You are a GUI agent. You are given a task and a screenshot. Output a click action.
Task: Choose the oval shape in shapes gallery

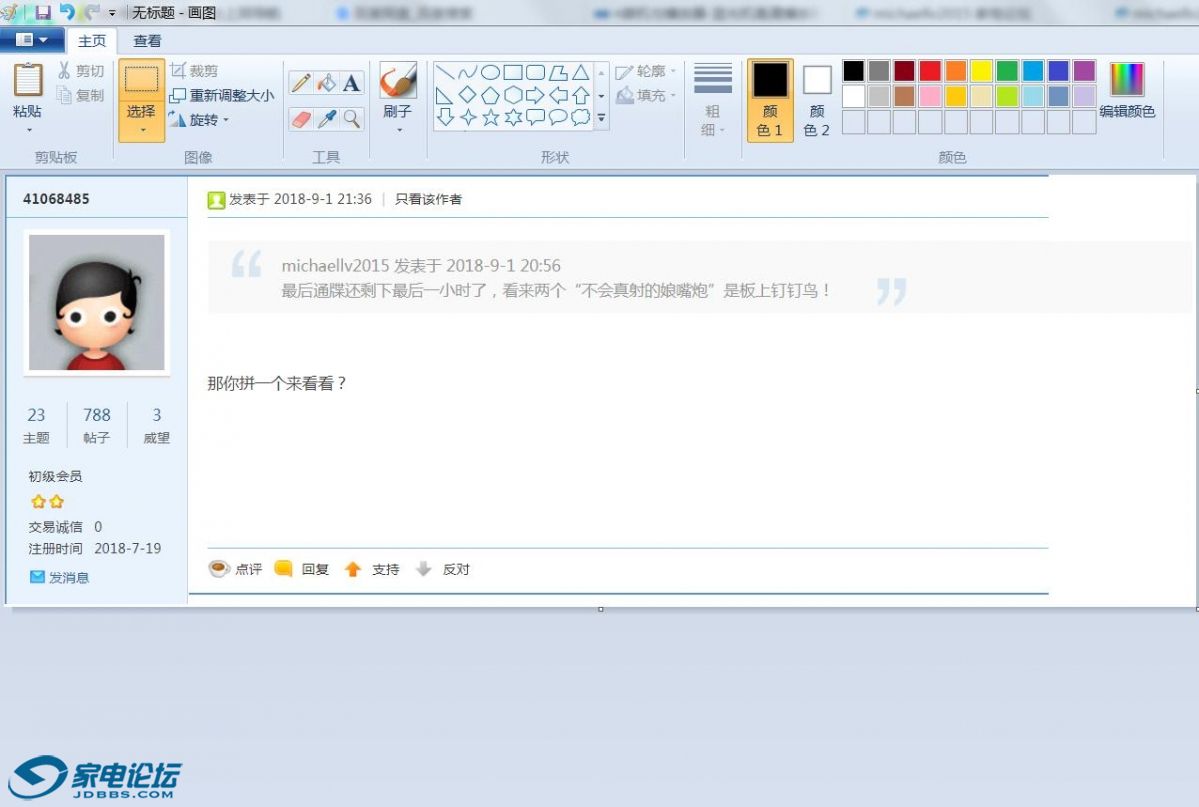tap(490, 72)
